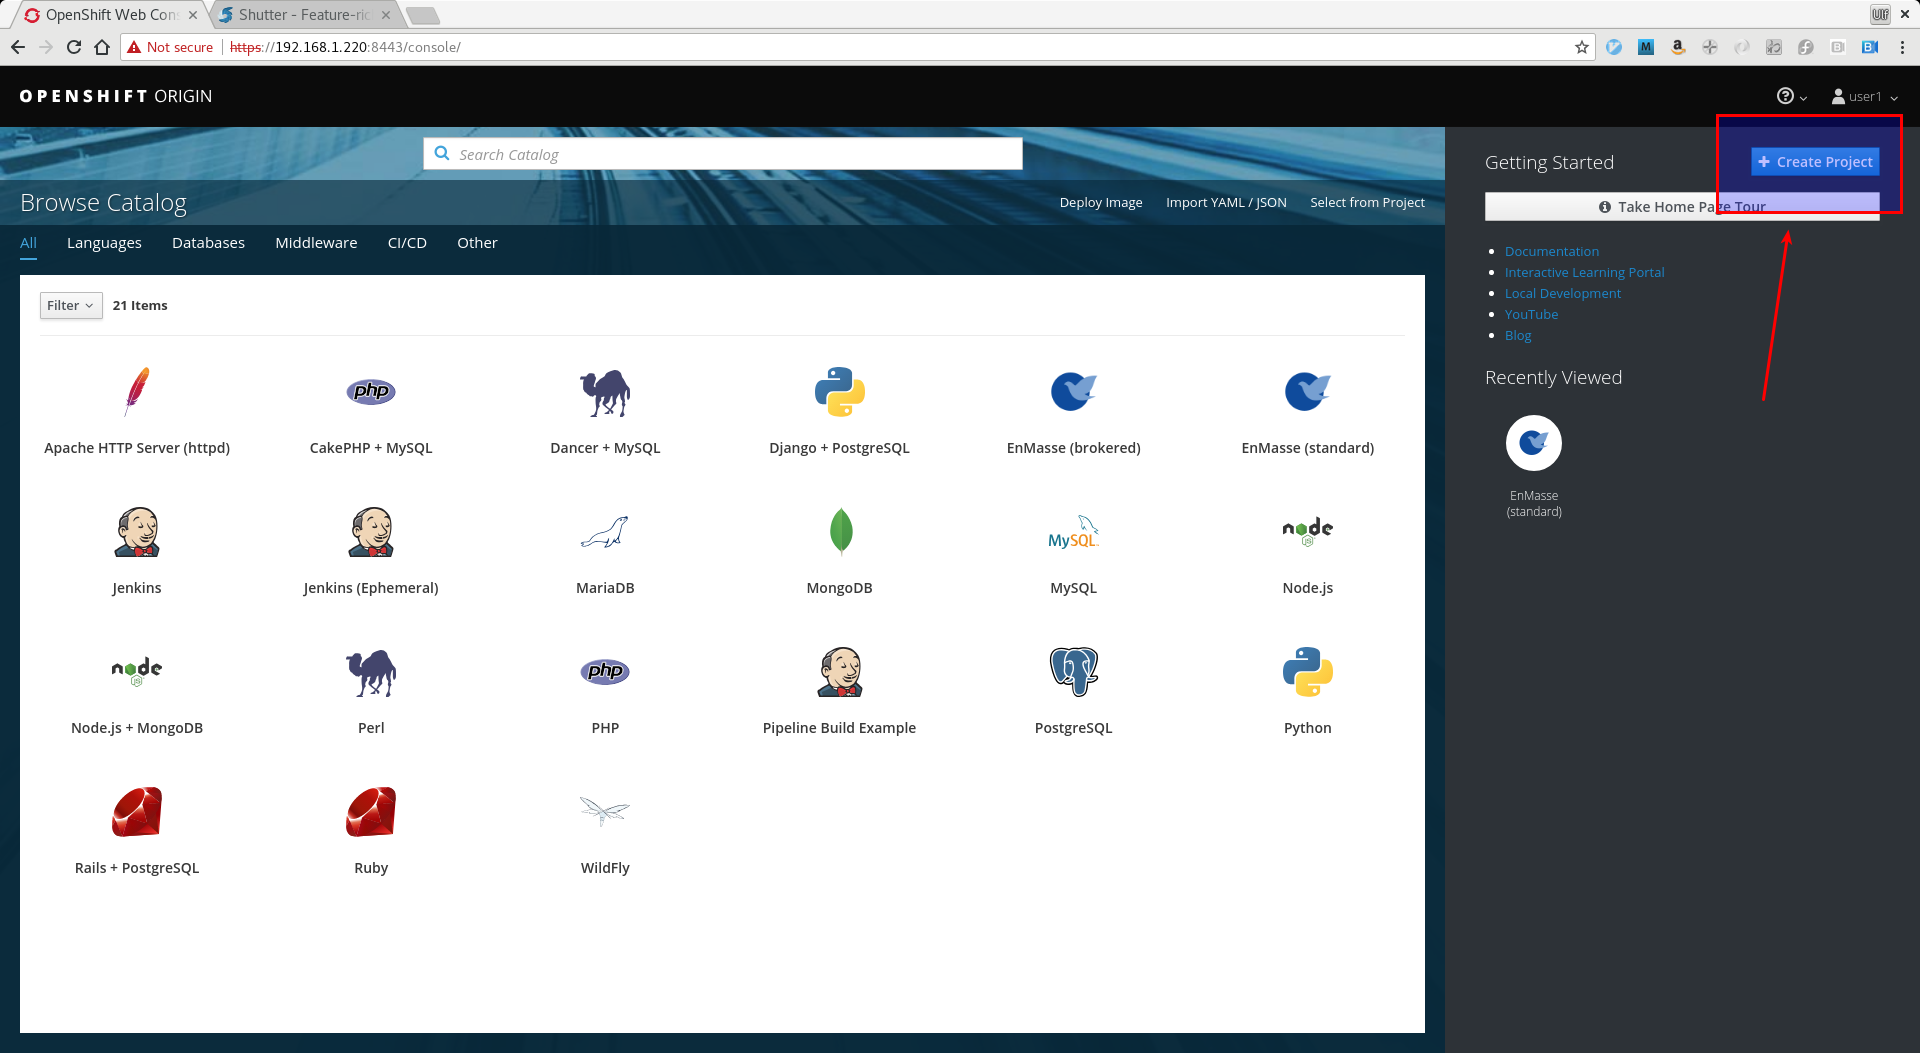Bookmark this page with star icon
The height and width of the screenshot is (1053, 1920).
[x=1581, y=47]
